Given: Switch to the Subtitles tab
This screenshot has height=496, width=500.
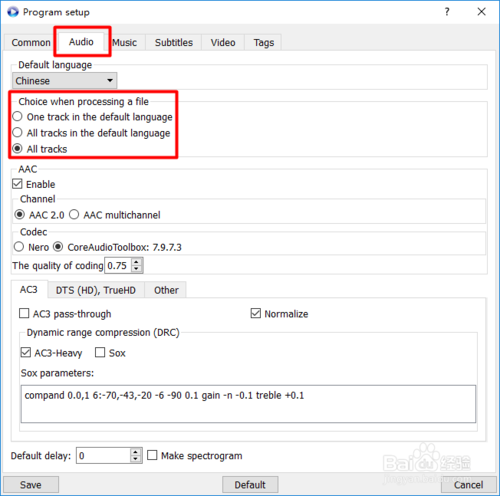Looking at the screenshot, I should coord(174,43).
